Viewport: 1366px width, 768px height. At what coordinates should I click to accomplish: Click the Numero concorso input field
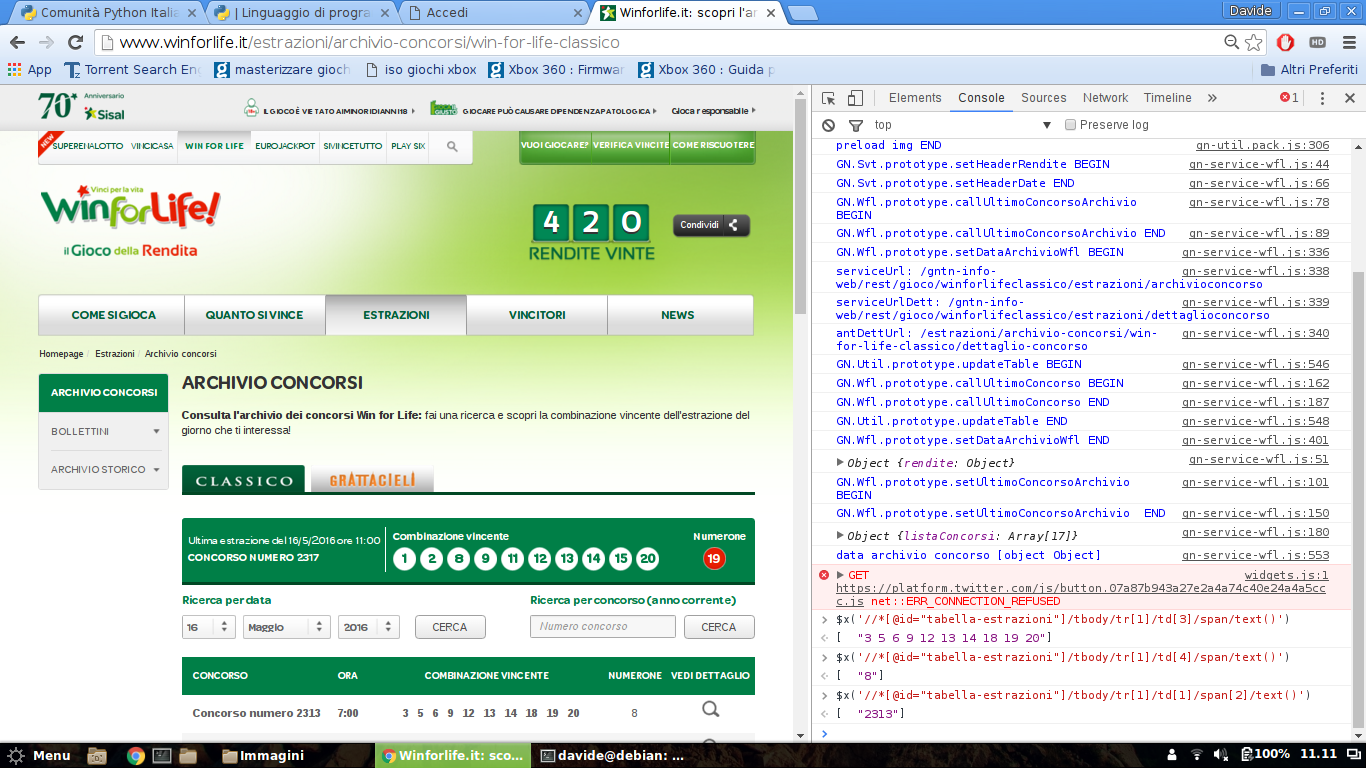(602, 627)
